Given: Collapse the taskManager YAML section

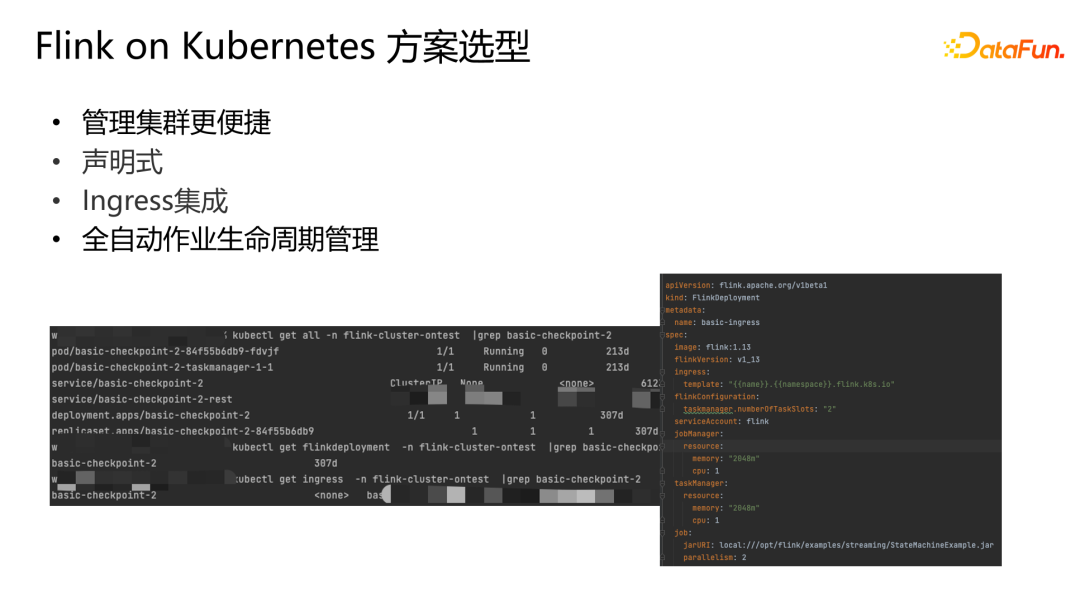Looking at the screenshot, I should click(x=664, y=483).
